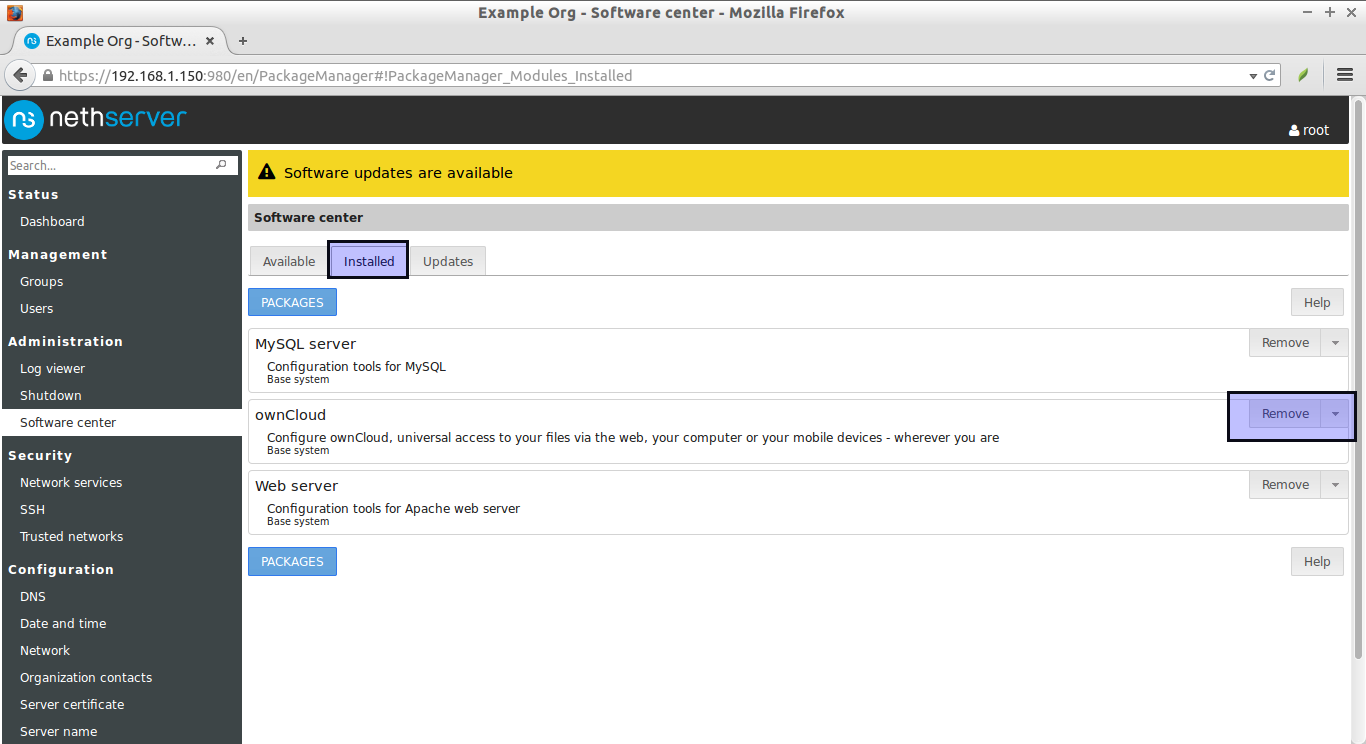This screenshot has height=744, width=1366.
Task: Switch to the Updates tab
Action: click(448, 261)
